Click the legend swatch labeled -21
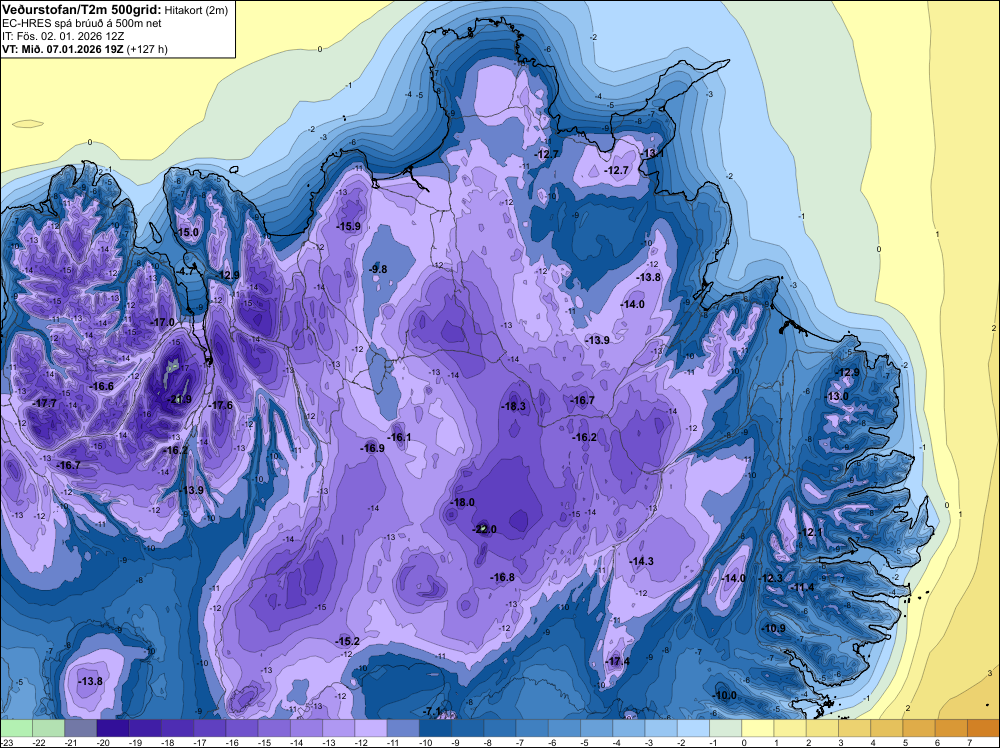Viewport: 1000px width, 748px height. [x=80, y=728]
